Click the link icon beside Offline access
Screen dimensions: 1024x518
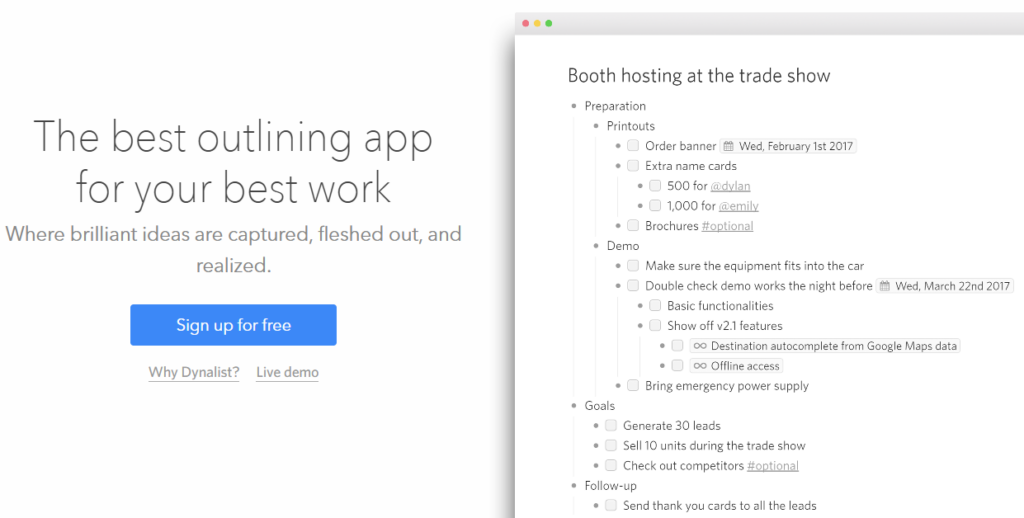700,366
